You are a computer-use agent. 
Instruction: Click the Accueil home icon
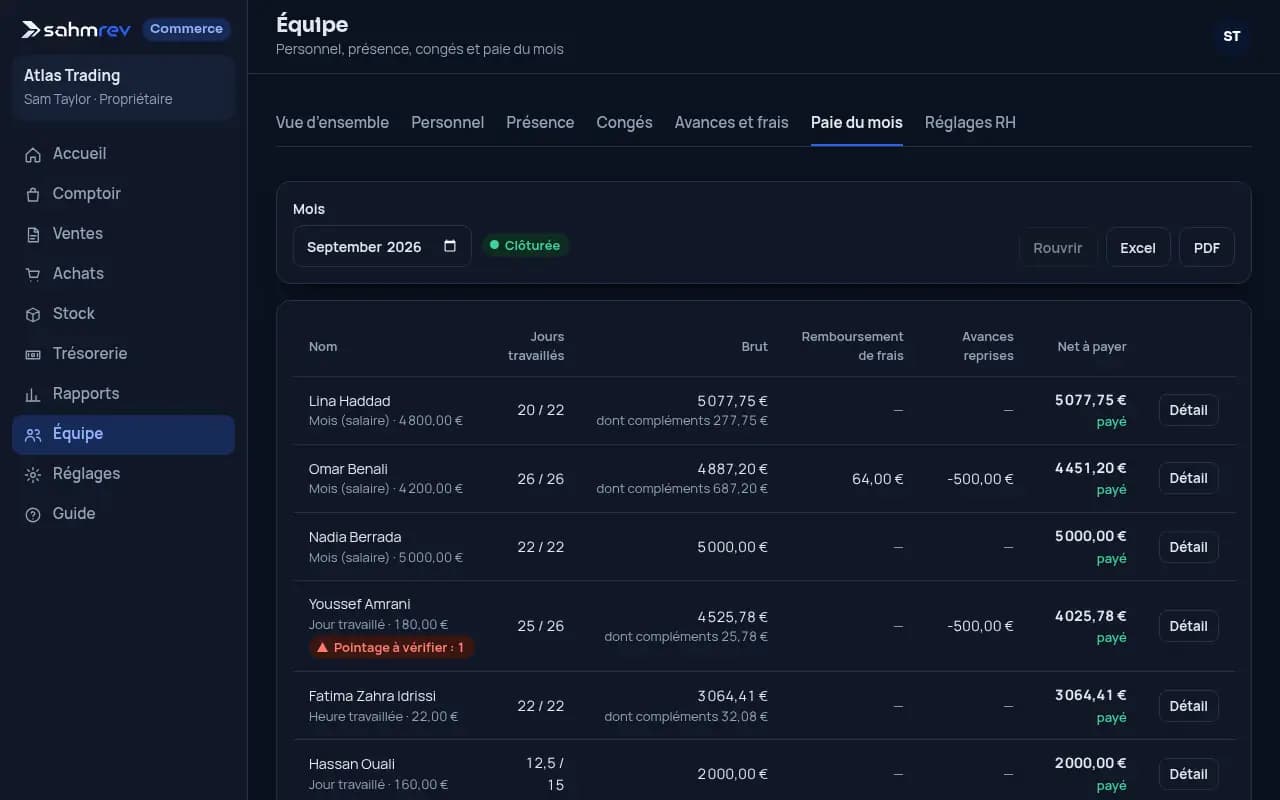(x=33, y=154)
